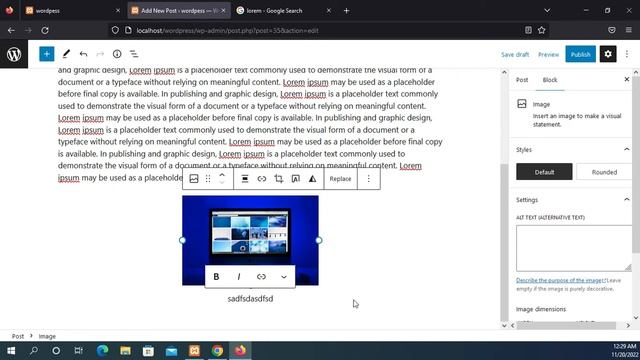Viewport: 640px width, 360px height.
Task: Select Image in the breadcrumb bar
Action: click(x=47, y=336)
